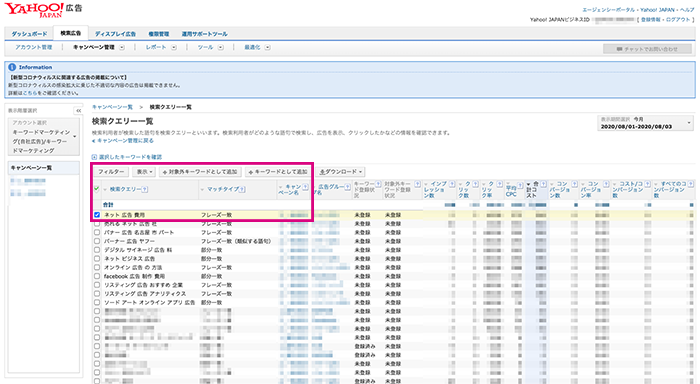The image size is (700, 384).
Task: Check the facebook 広告 制作 費用 row
Action: click(x=97, y=276)
